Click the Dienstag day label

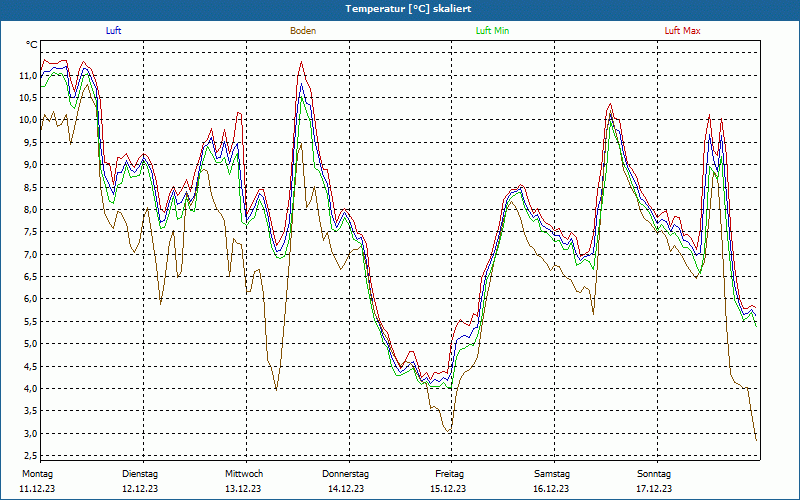(140, 474)
